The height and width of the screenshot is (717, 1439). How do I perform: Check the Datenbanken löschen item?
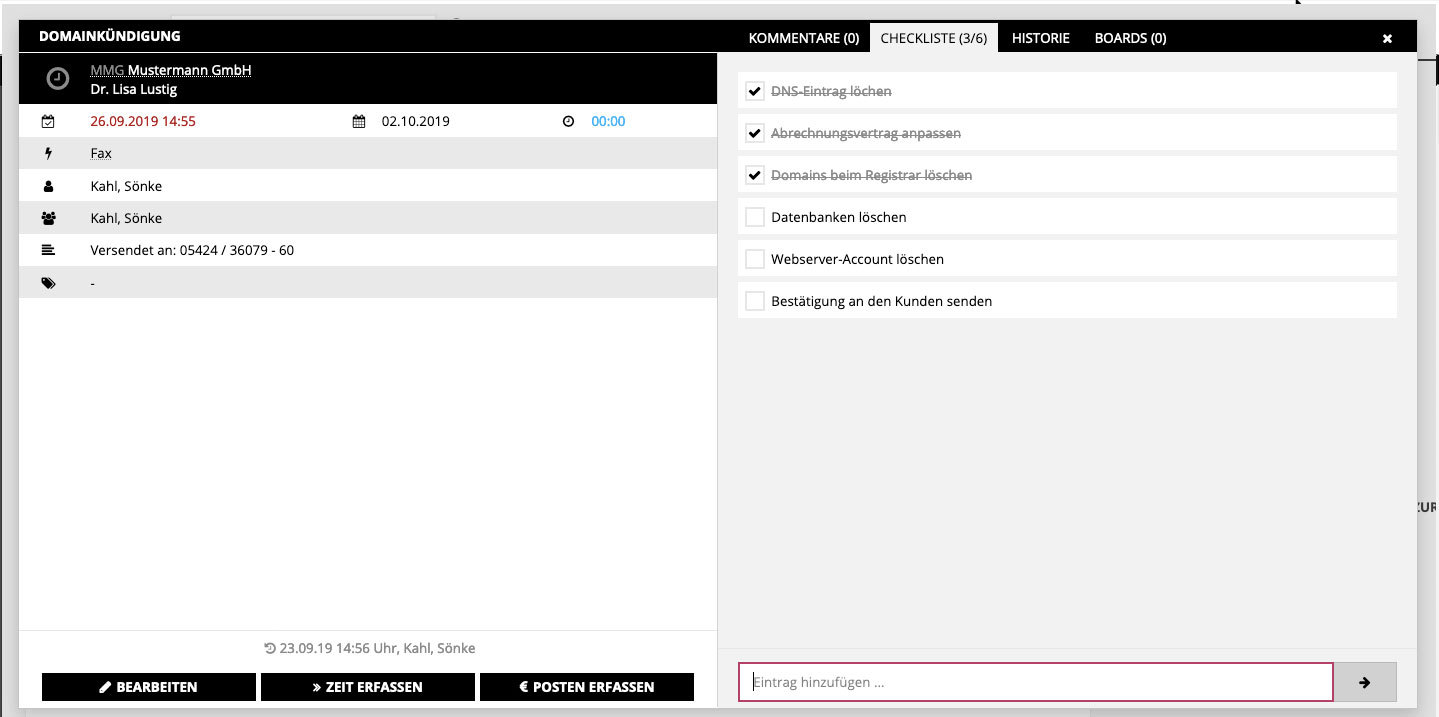click(755, 216)
